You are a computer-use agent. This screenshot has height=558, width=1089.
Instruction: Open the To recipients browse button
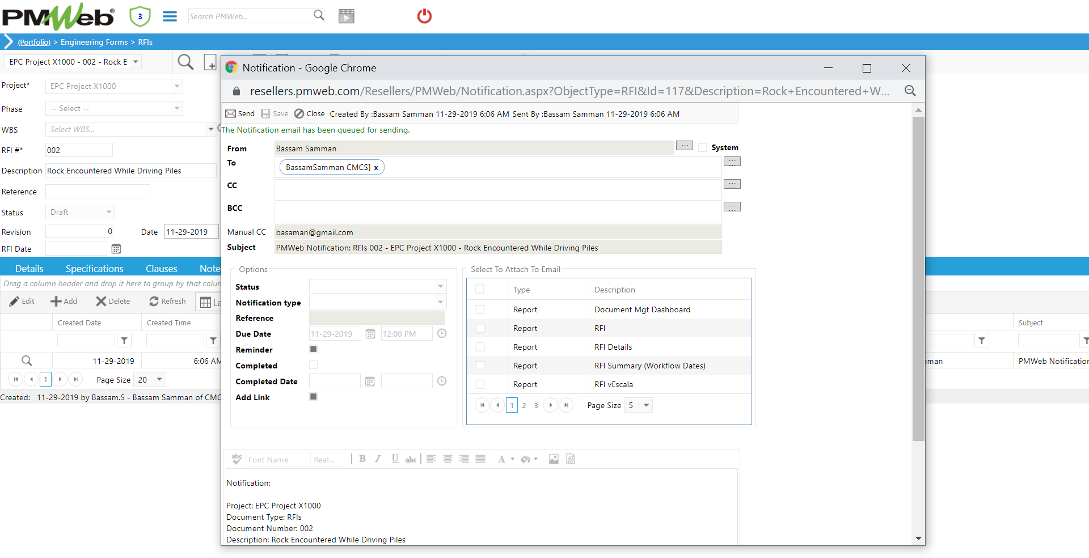tap(732, 161)
